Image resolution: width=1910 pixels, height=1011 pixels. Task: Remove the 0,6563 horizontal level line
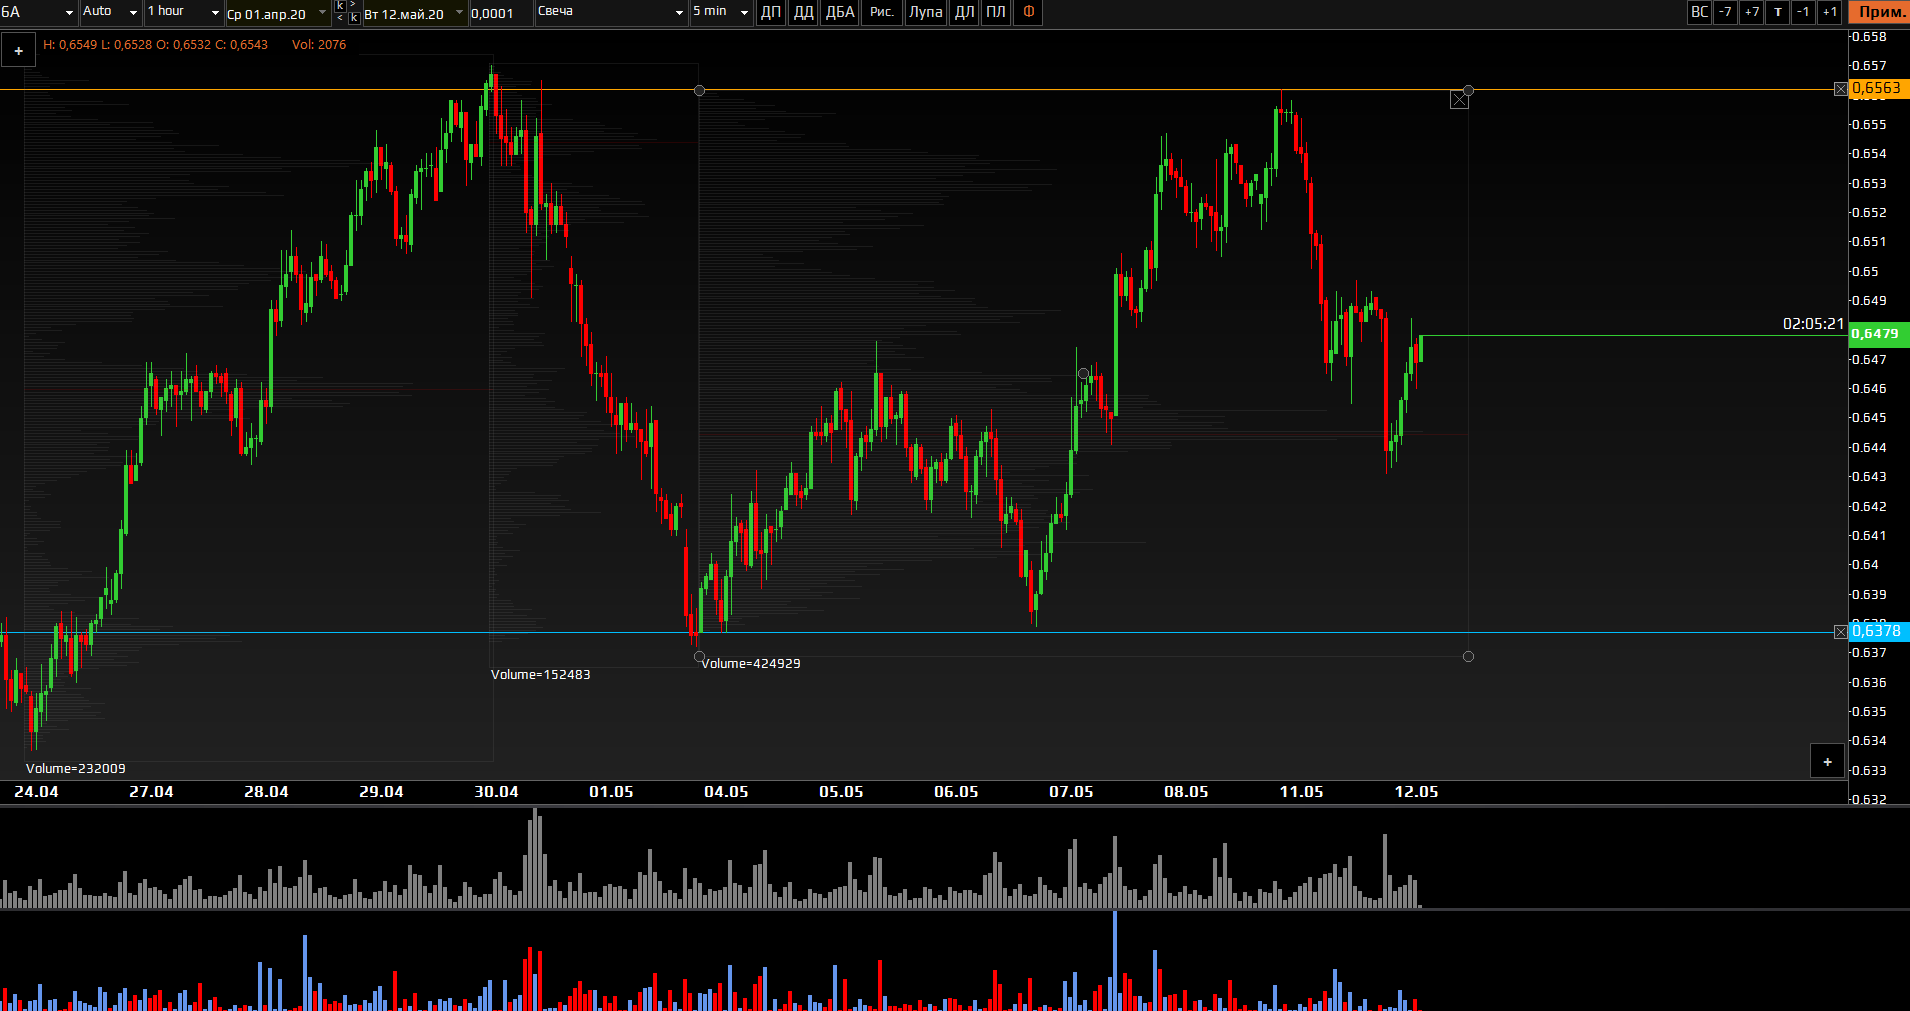(1840, 89)
